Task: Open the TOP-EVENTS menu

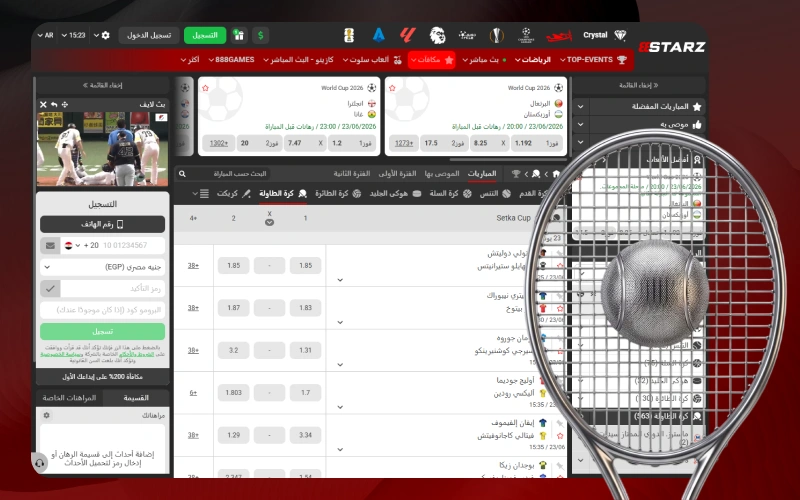Action: tap(593, 60)
